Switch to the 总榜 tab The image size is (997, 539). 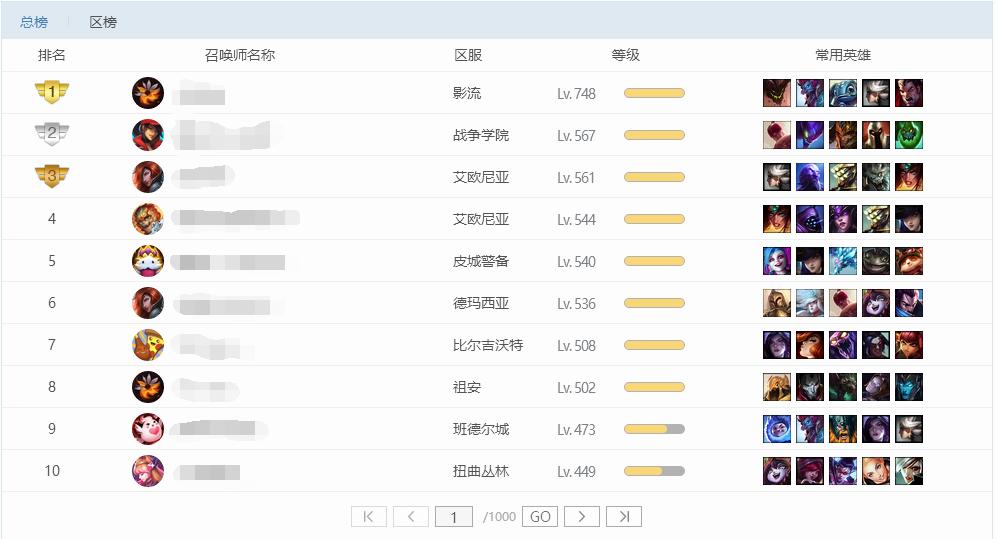pyautogui.click(x=34, y=22)
